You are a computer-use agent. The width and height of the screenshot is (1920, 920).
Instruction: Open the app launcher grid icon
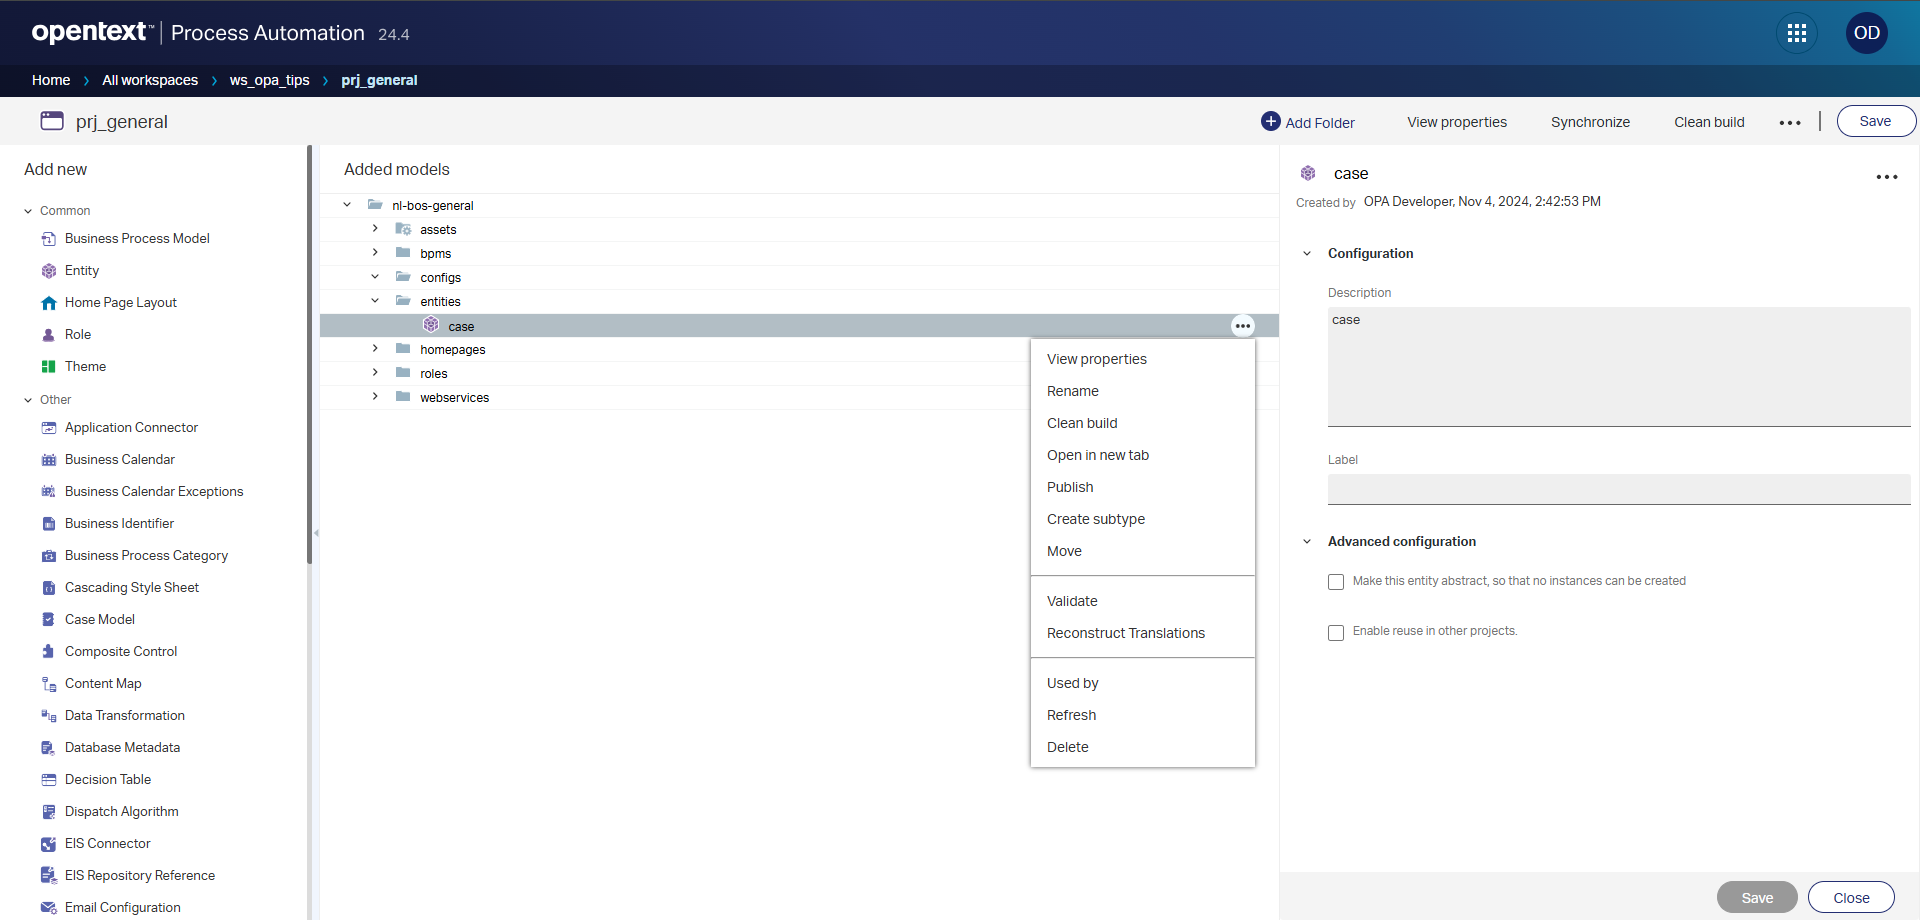tap(1796, 33)
